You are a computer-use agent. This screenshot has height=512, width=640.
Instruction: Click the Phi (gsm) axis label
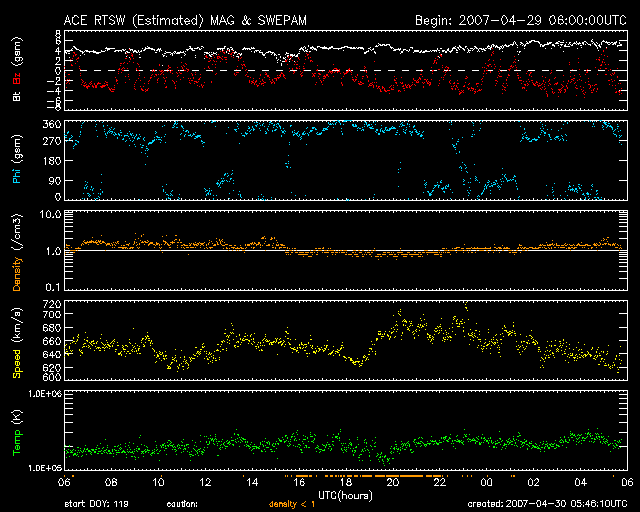click(17, 160)
